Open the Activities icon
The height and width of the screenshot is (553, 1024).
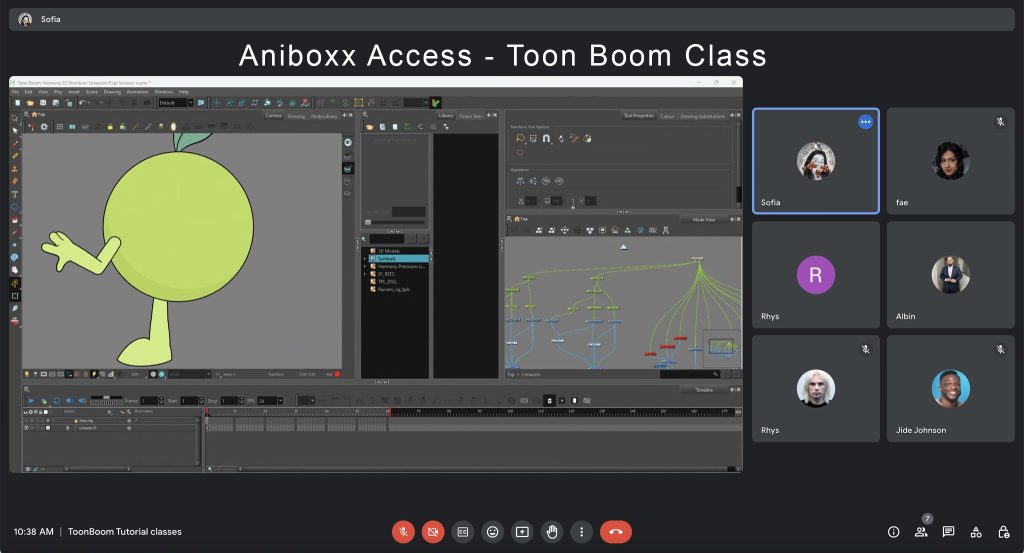pyautogui.click(x=976, y=532)
